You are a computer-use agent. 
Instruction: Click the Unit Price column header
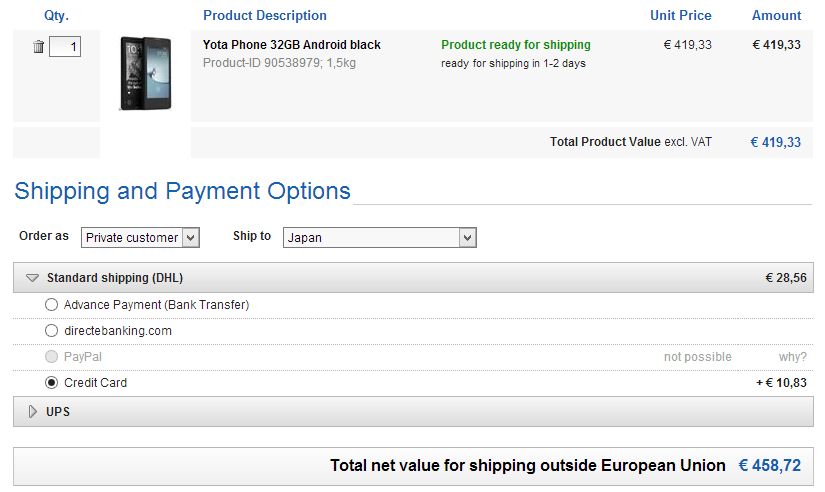tap(680, 16)
